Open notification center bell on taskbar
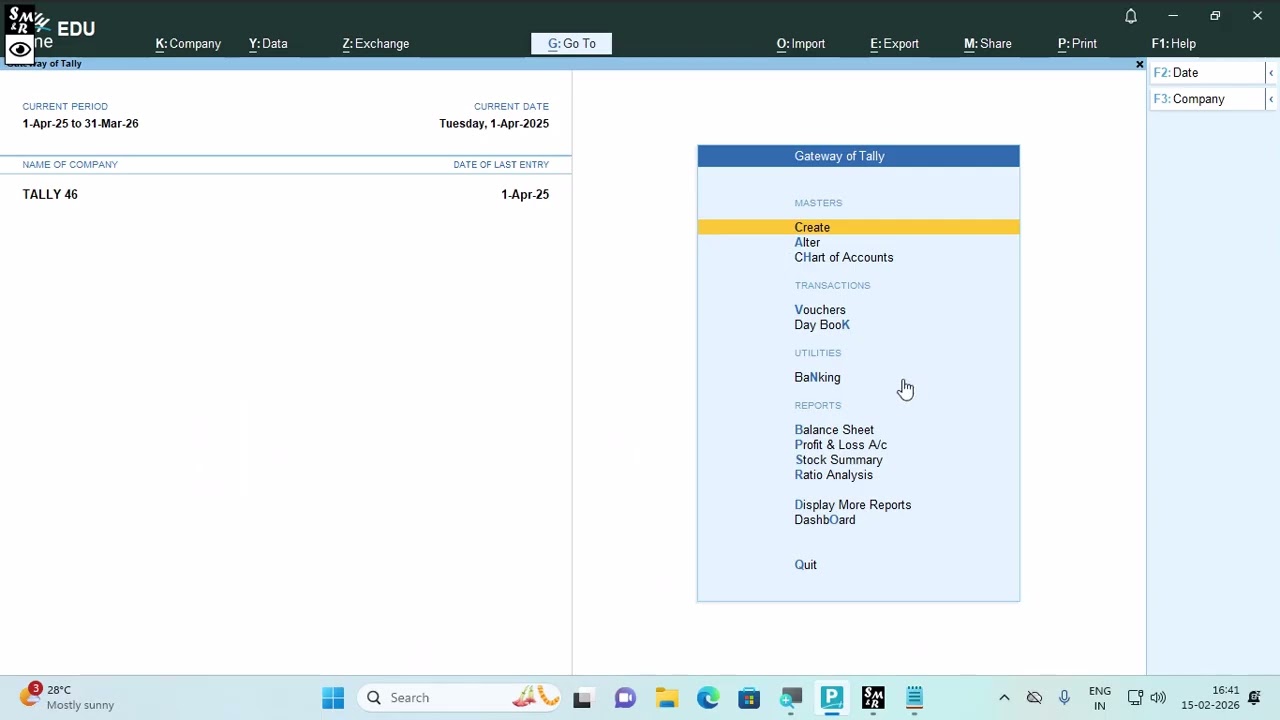This screenshot has height=720, width=1280. (x=1254, y=698)
